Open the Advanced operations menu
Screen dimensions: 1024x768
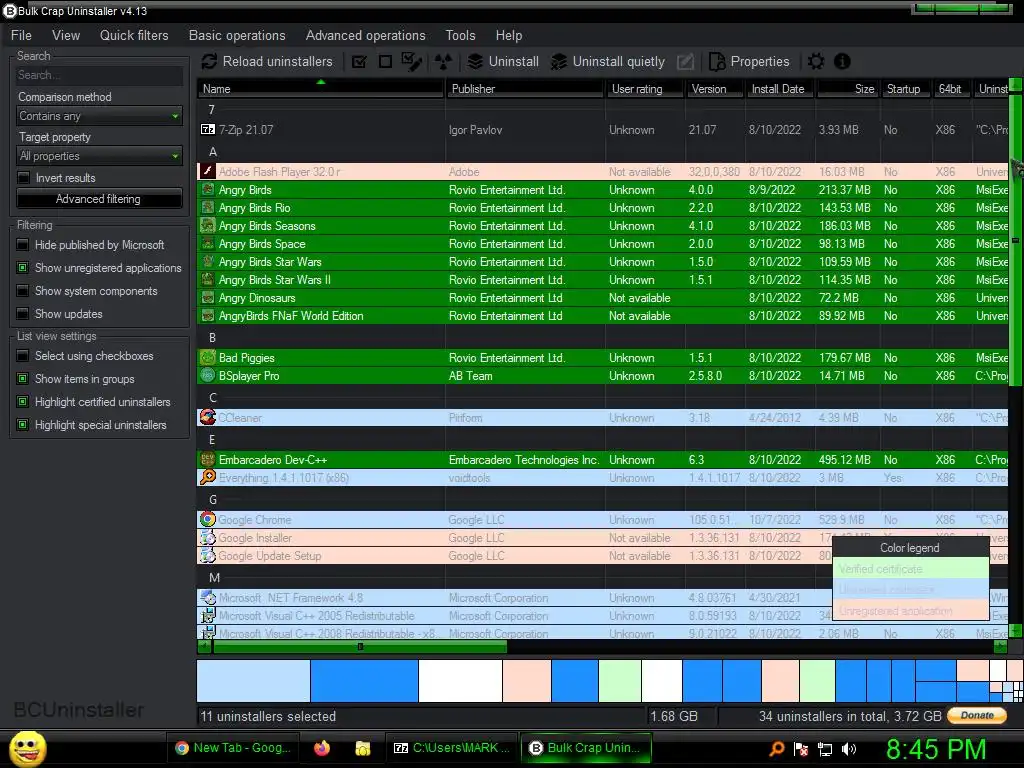pos(365,35)
